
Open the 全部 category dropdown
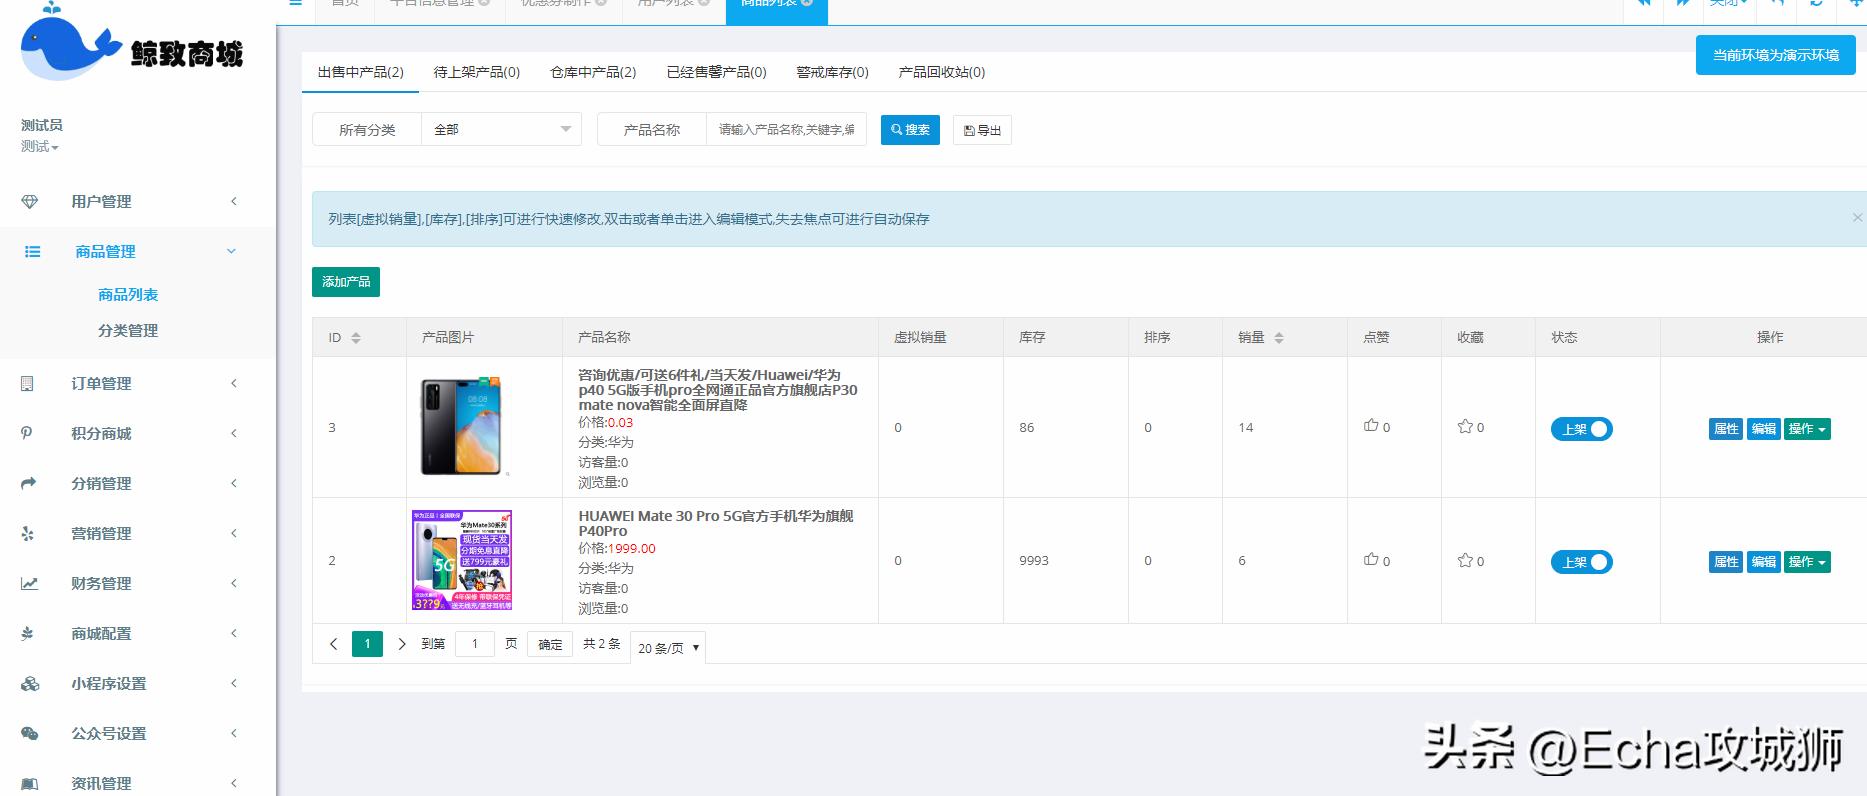tap(501, 129)
